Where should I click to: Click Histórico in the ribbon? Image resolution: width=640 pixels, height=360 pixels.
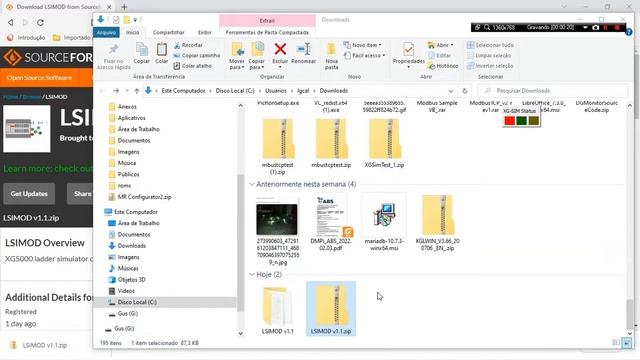tap(443, 66)
